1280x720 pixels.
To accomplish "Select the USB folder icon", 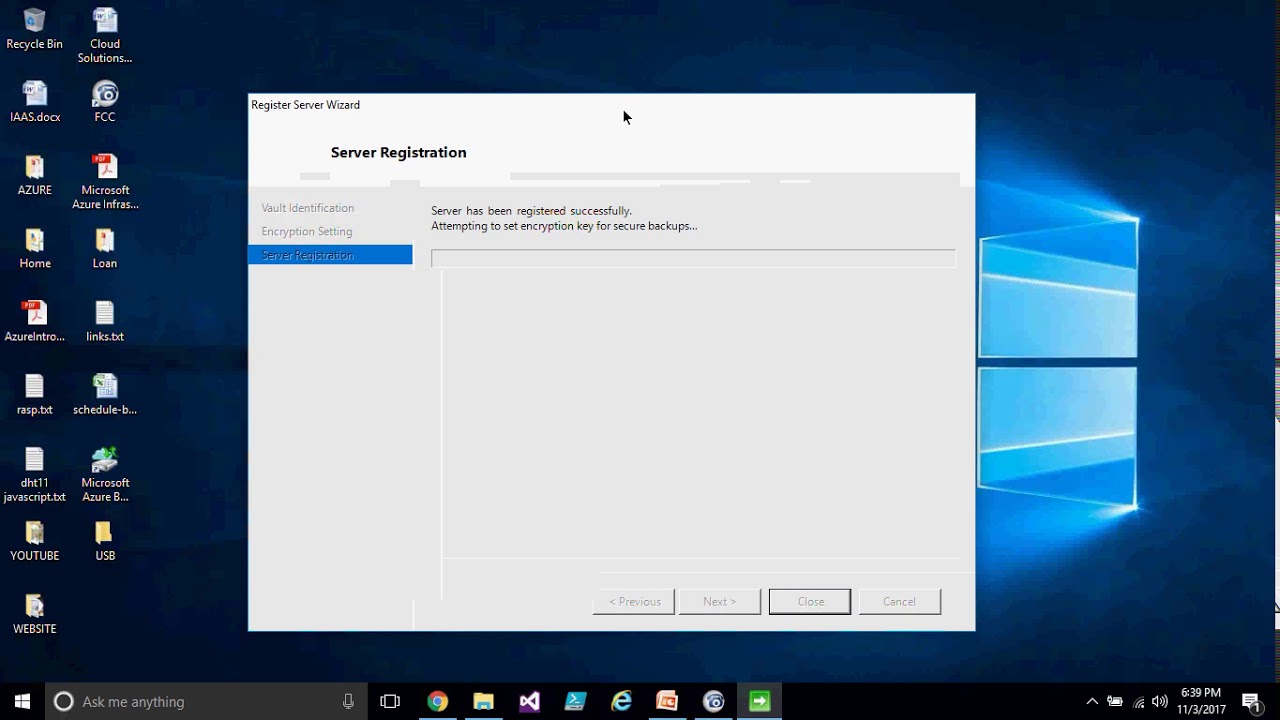I will pyautogui.click(x=105, y=540).
